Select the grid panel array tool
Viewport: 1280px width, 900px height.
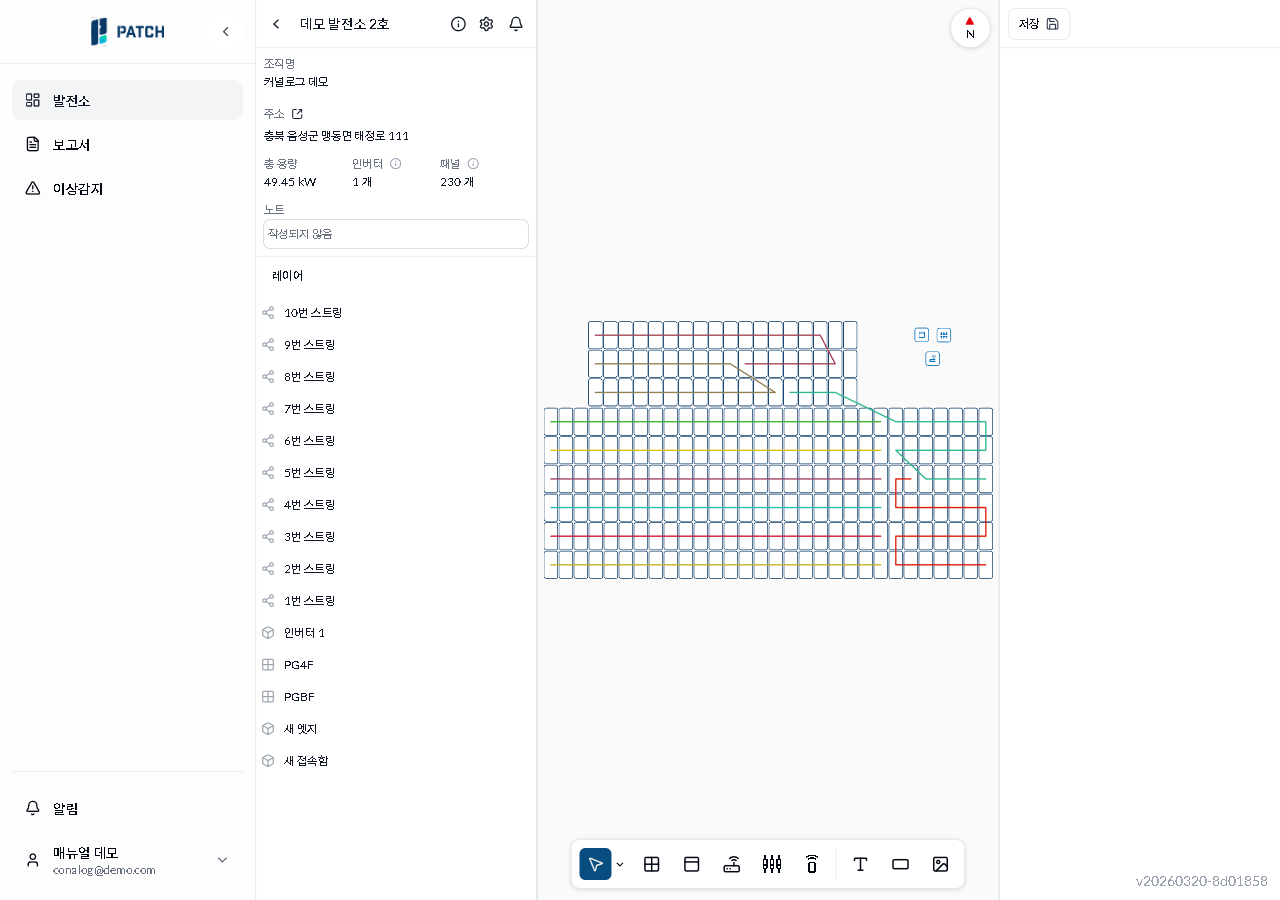pyautogui.click(x=651, y=864)
